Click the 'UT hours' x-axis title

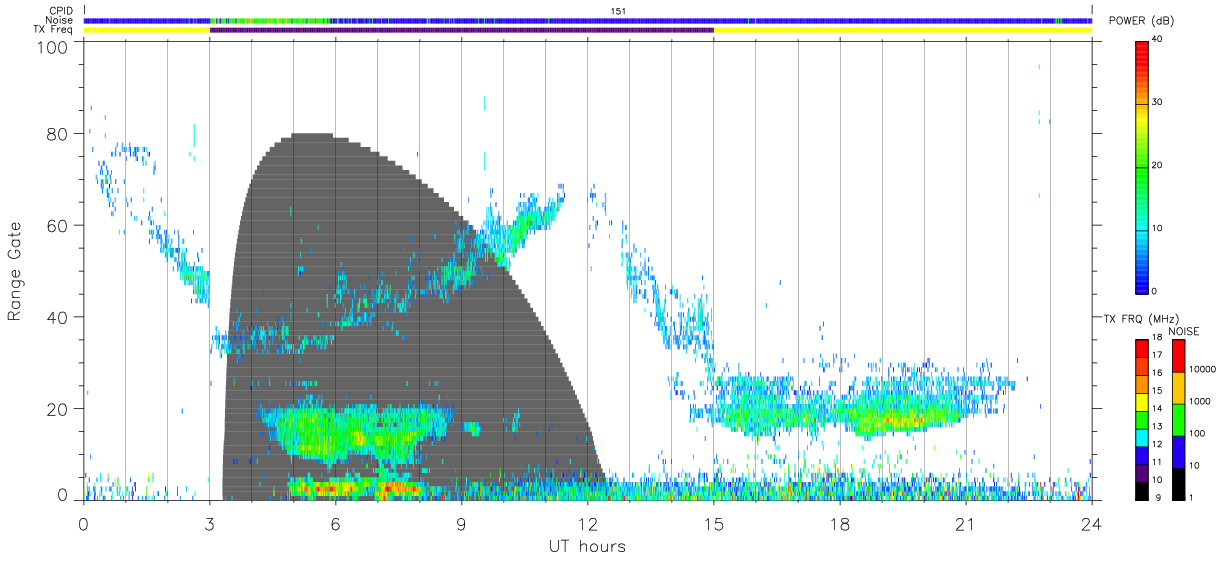coord(587,546)
